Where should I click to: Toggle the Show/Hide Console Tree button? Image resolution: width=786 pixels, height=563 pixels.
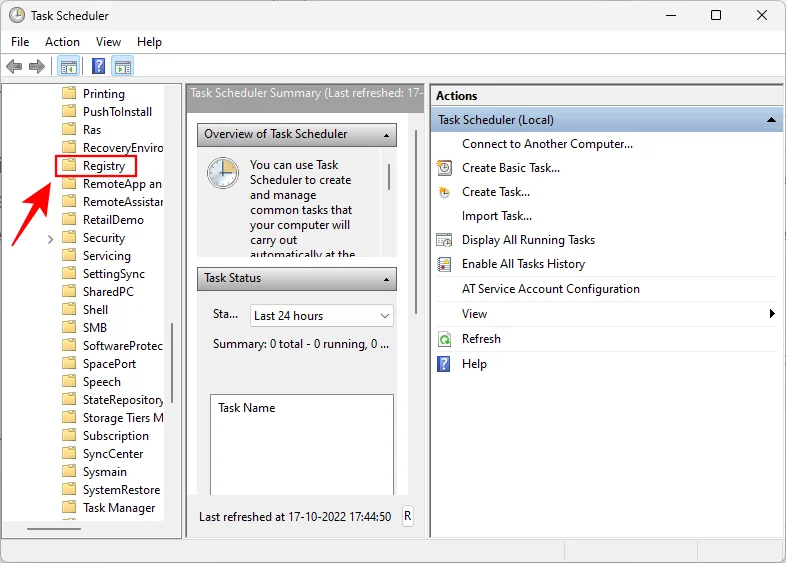(x=69, y=67)
